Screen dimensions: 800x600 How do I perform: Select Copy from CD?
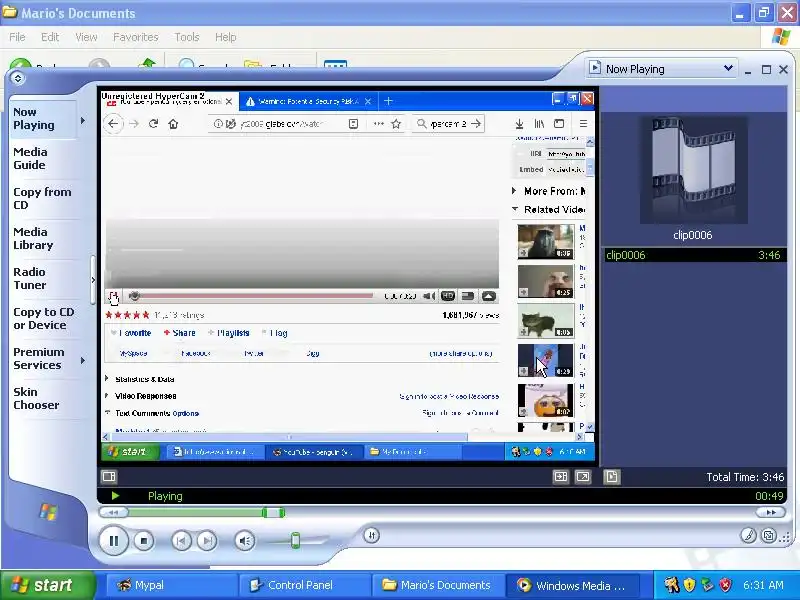click(x=42, y=198)
